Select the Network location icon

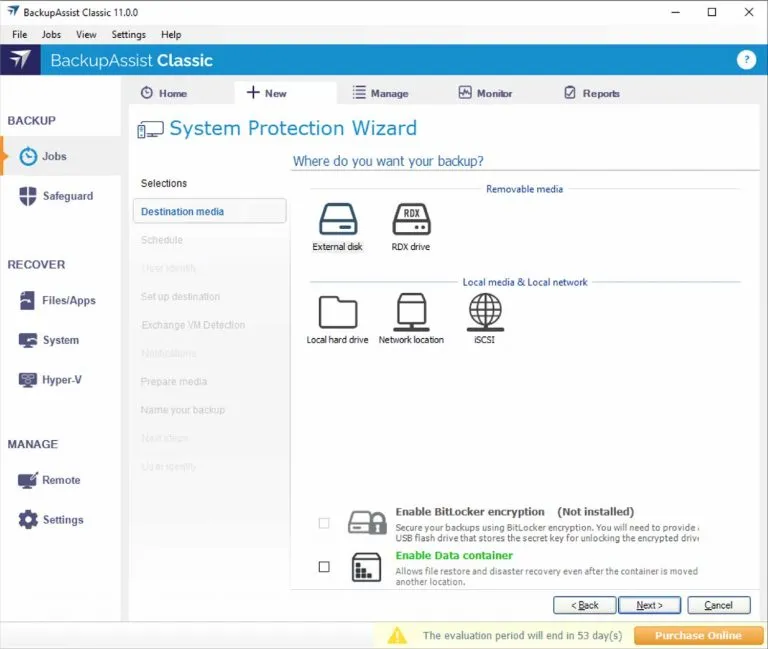pyautogui.click(x=411, y=312)
